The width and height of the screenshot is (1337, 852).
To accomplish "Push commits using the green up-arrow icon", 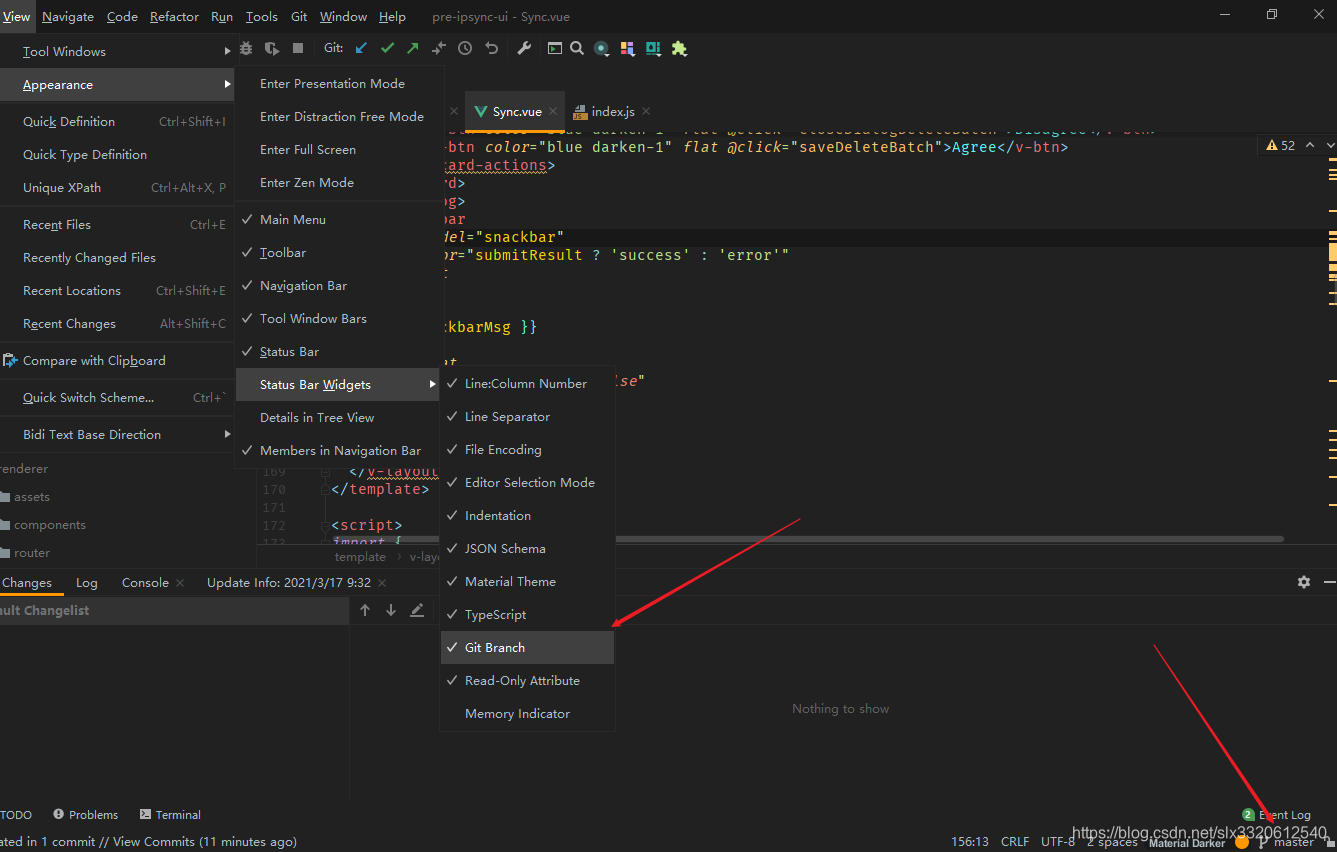I will [412, 48].
